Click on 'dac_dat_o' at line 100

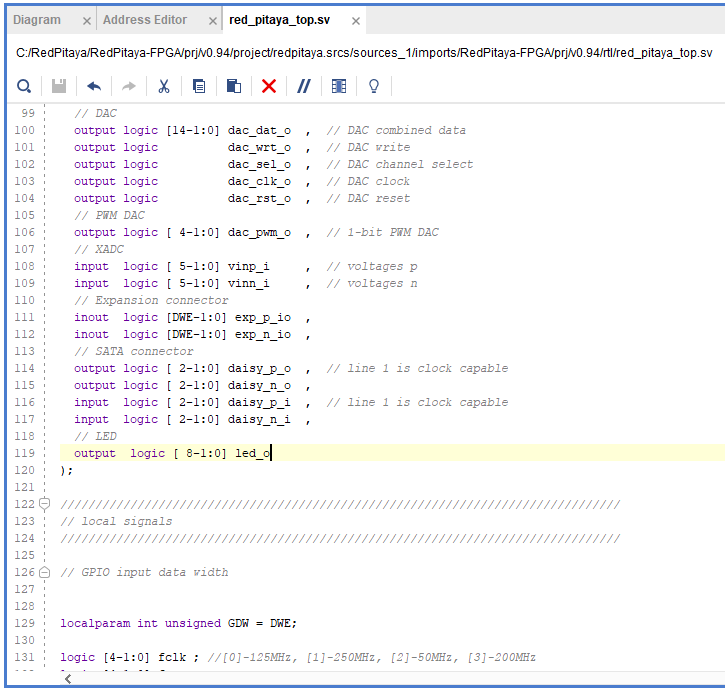click(259, 130)
